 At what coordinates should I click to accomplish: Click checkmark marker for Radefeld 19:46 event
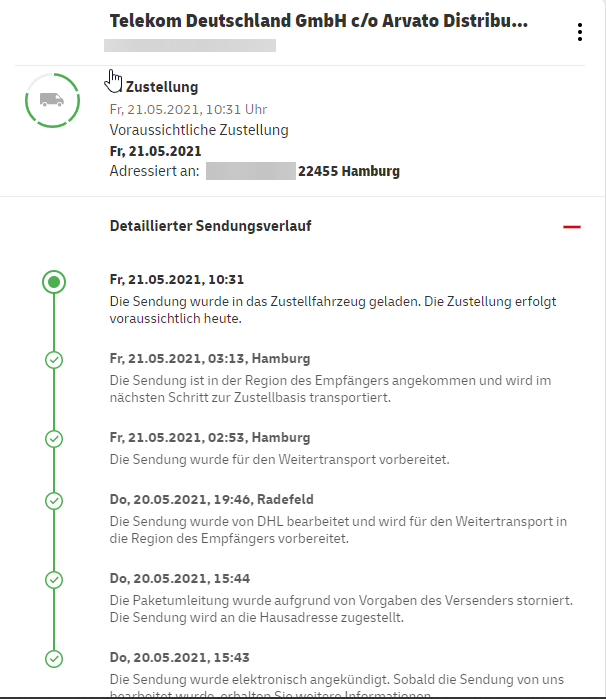[54, 501]
